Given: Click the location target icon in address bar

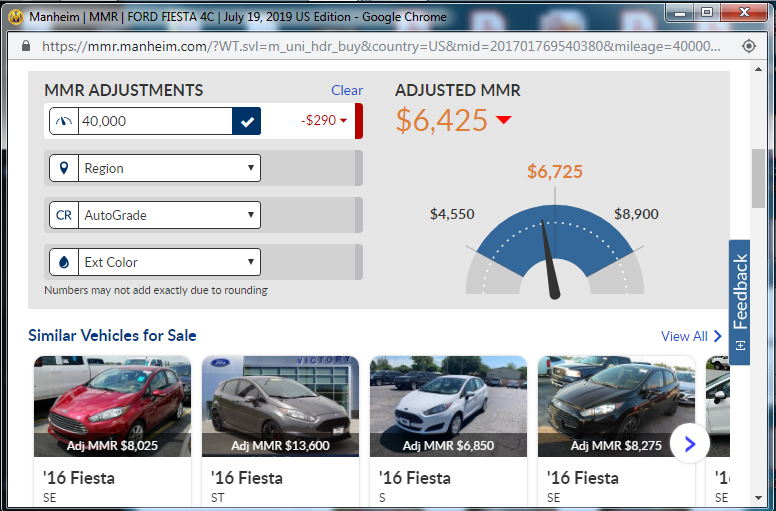Looking at the screenshot, I should tap(749, 46).
